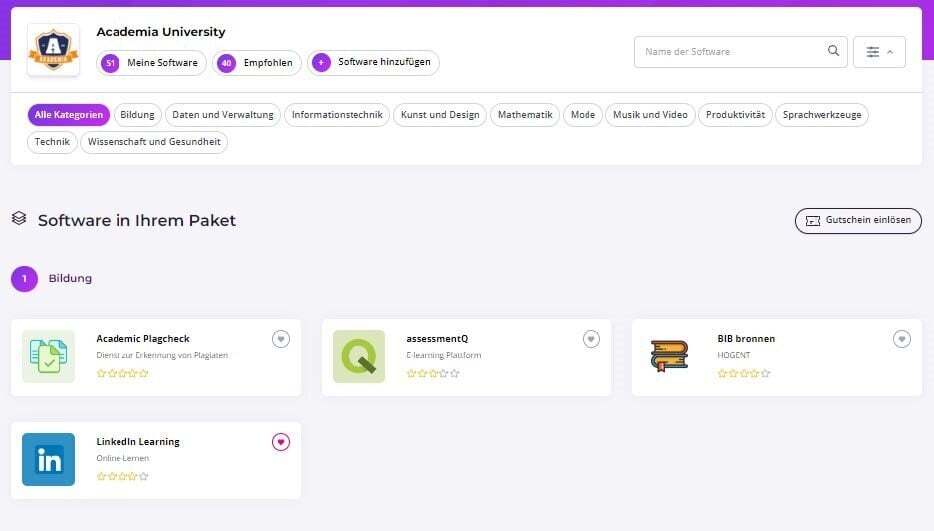Image resolution: width=934 pixels, height=531 pixels.
Task: Open Meine Software list
Action: pos(152,63)
